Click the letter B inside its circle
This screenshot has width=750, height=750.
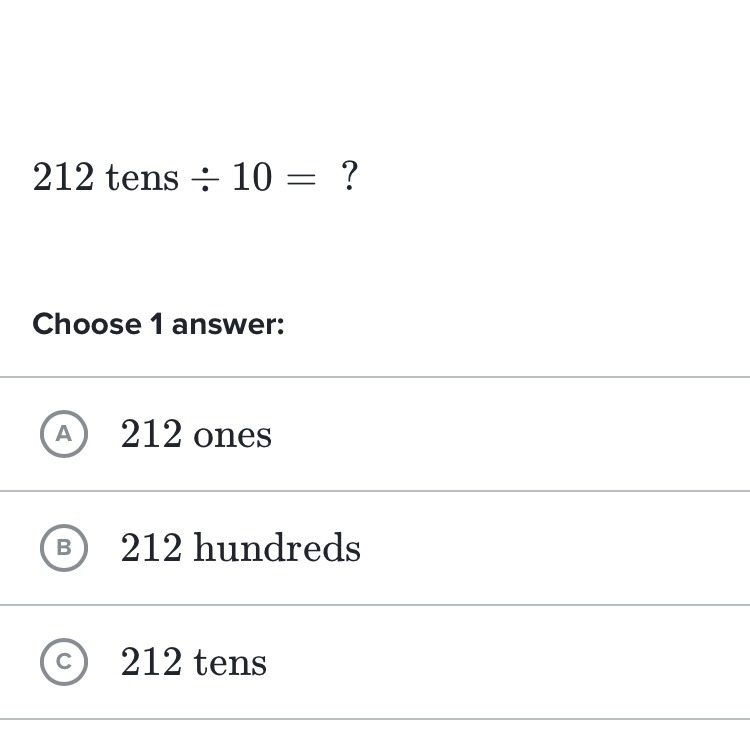65,548
